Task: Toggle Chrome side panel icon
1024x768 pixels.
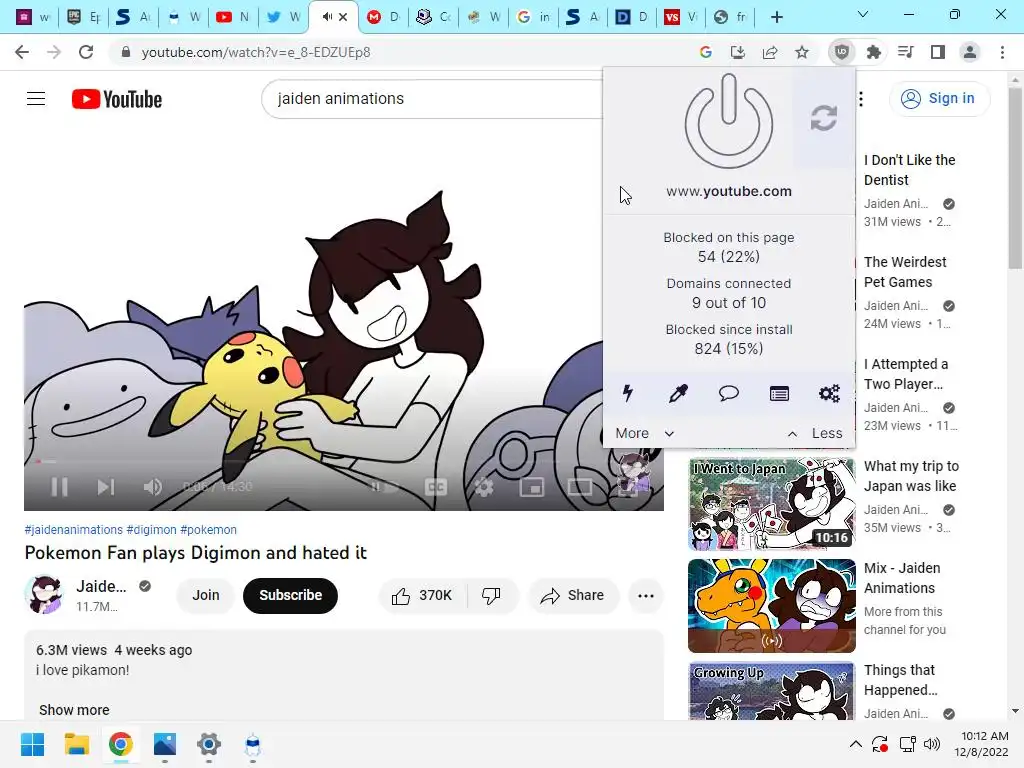Action: [938, 52]
